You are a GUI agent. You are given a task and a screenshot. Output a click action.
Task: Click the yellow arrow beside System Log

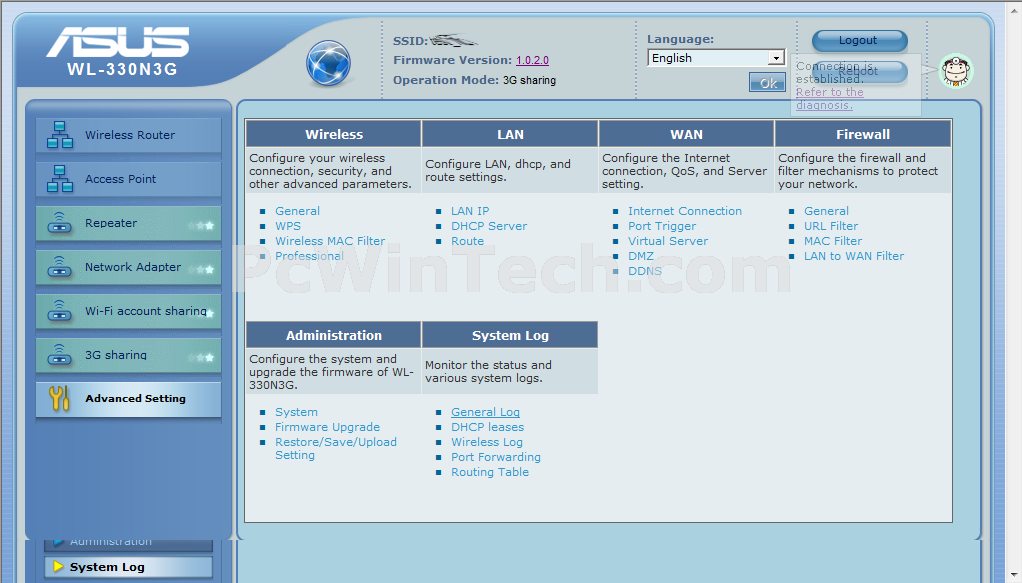[x=59, y=567]
